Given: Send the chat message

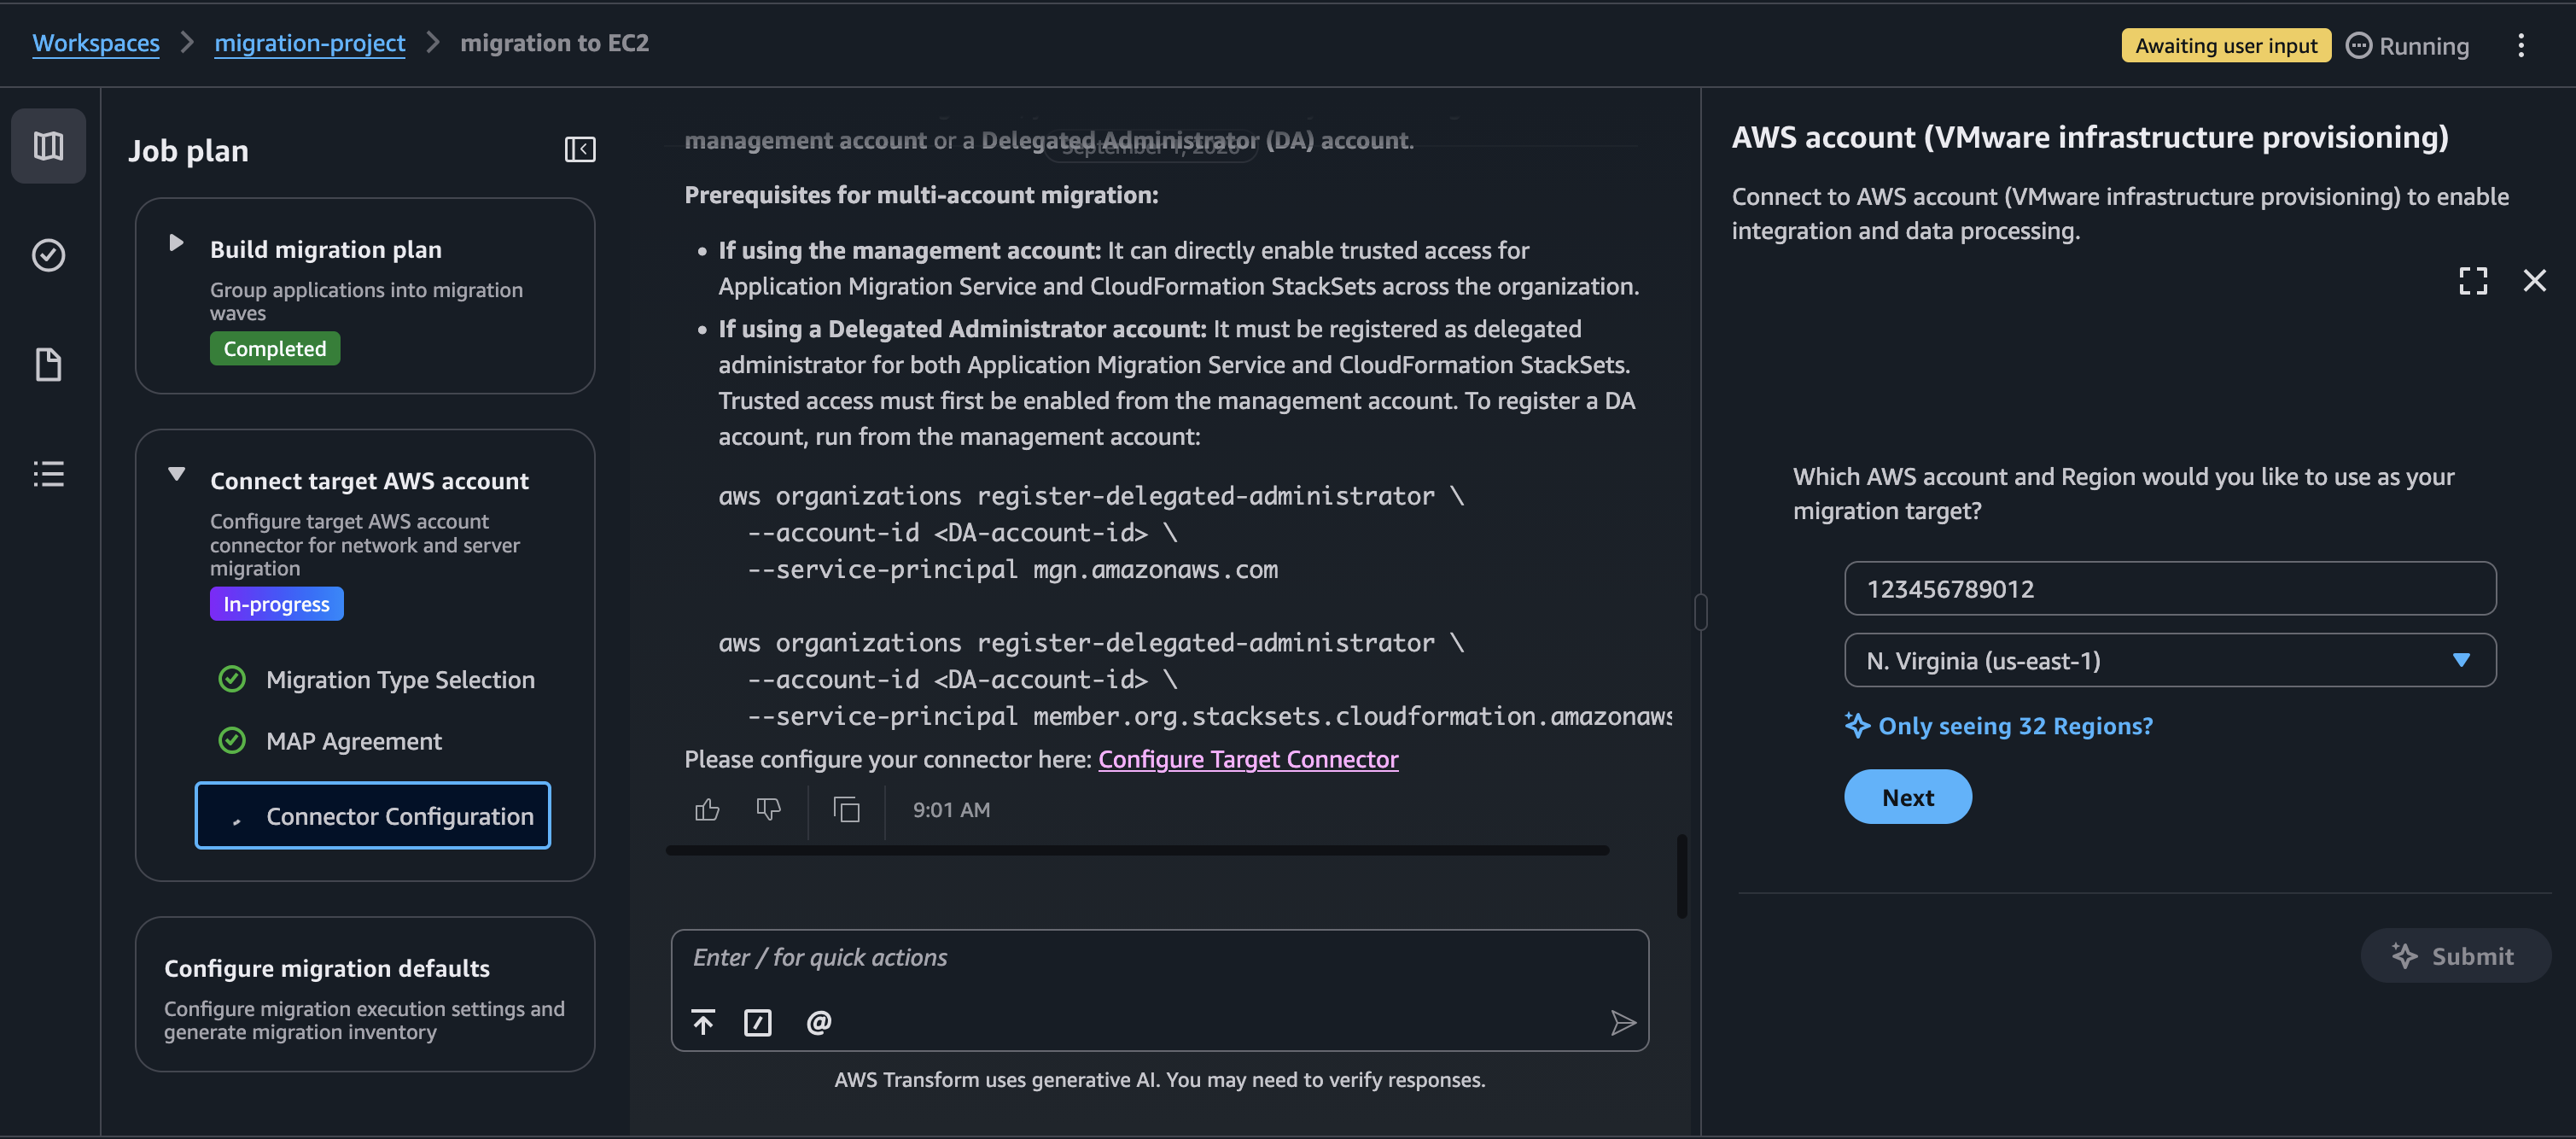Looking at the screenshot, I should pyautogui.click(x=1623, y=1022).
